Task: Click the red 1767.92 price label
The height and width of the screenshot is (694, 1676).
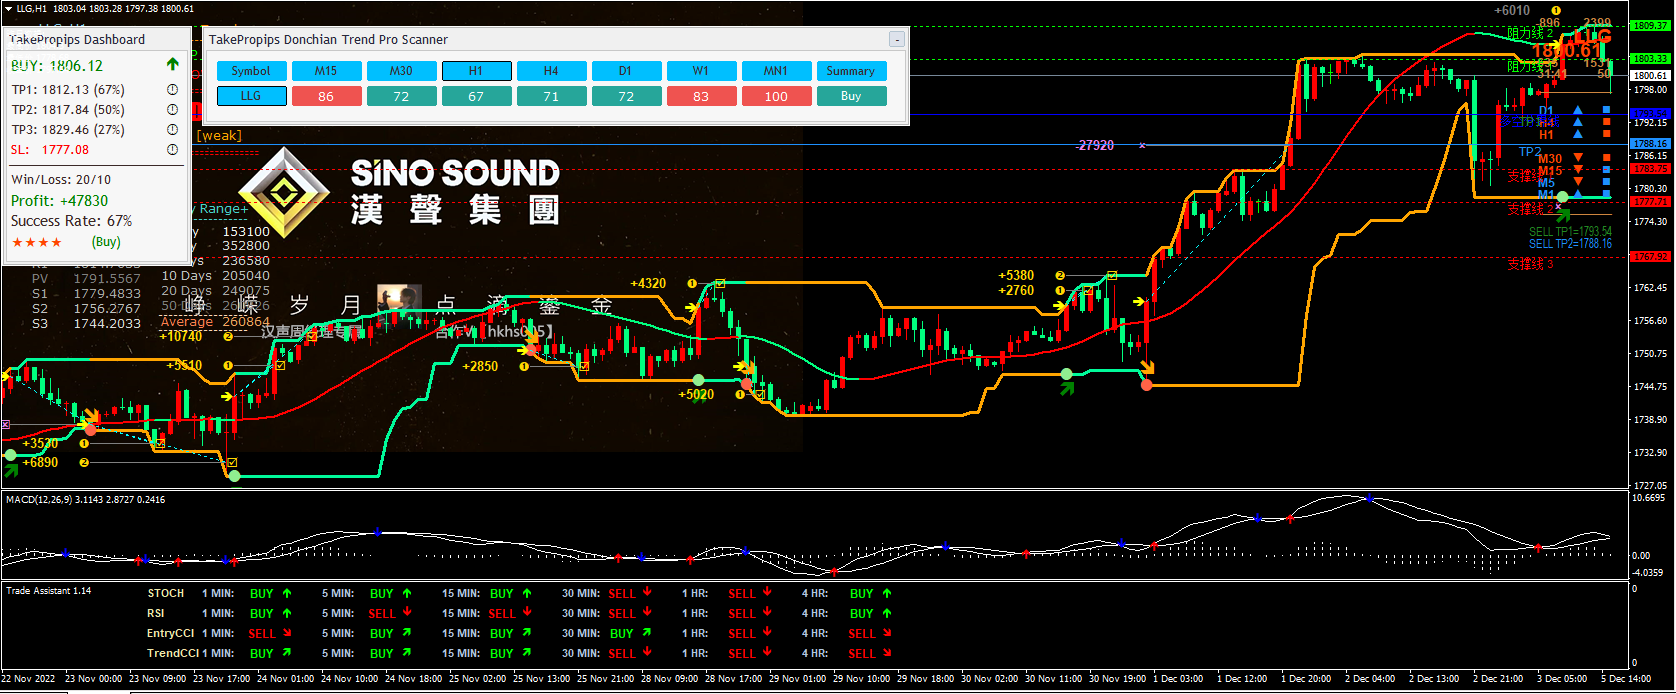Action: (x=1650, y=257)
